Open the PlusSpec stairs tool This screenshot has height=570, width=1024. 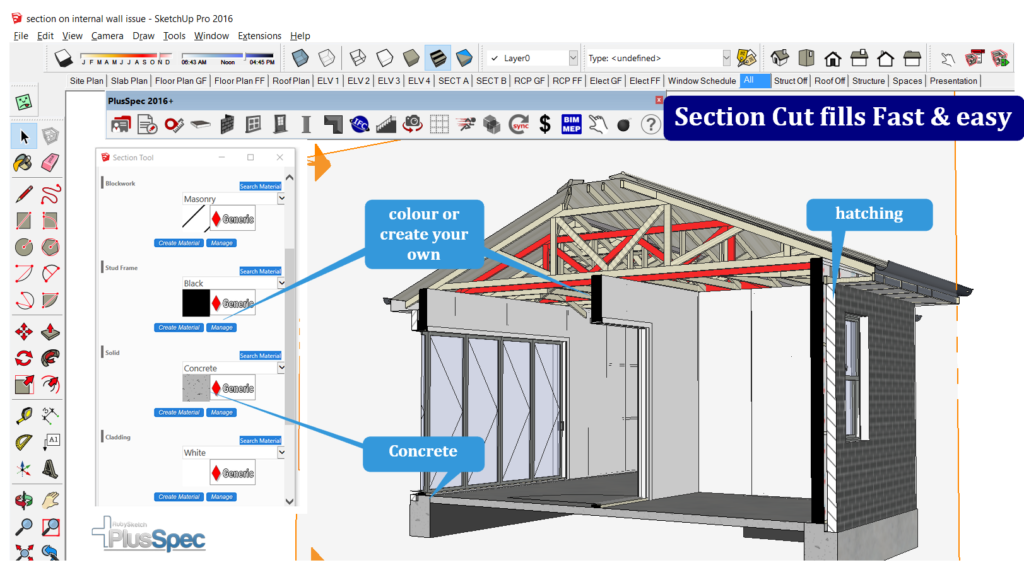[x=386, y=124]
